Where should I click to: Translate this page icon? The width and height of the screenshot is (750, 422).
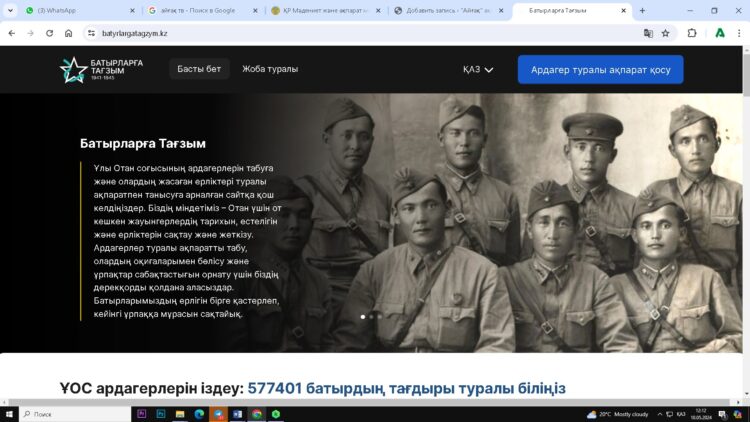(x=648, y=33)
